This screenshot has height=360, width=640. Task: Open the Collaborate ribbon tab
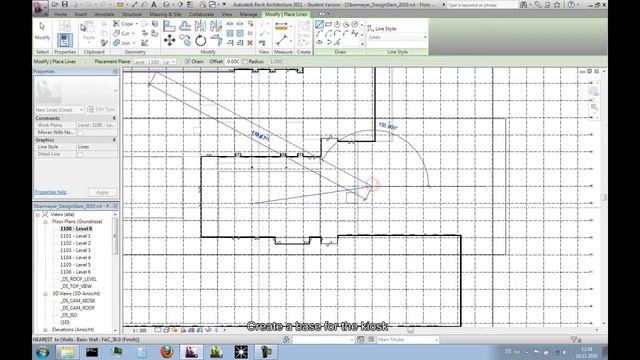201,14
